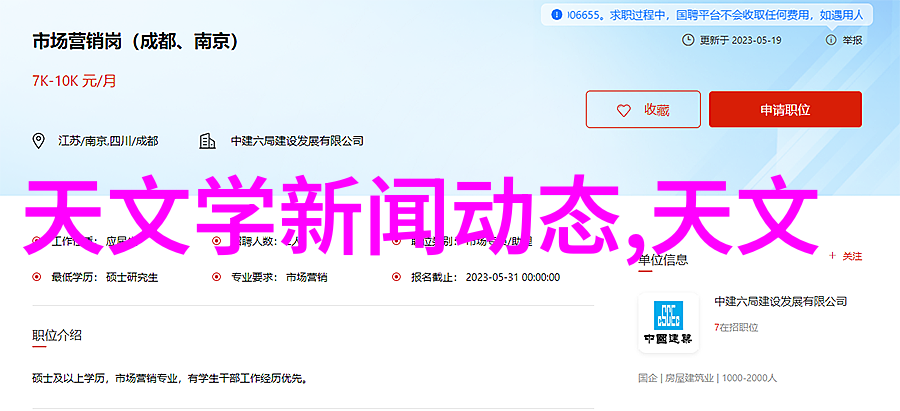
Task: Click the clock icon beside 更新于 date
Action: pos(688,40)
